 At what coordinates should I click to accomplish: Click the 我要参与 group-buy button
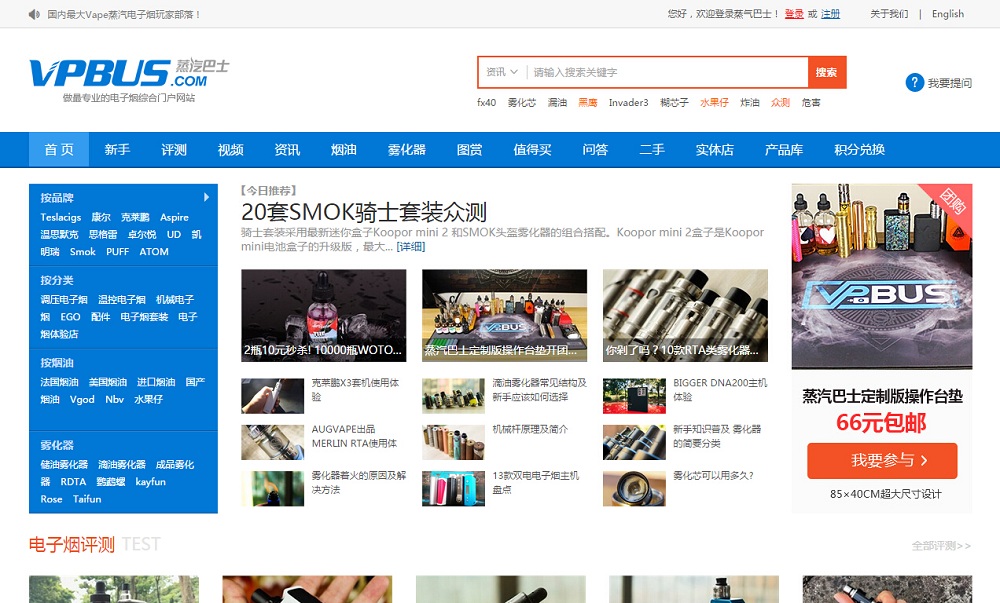[882, 460]
